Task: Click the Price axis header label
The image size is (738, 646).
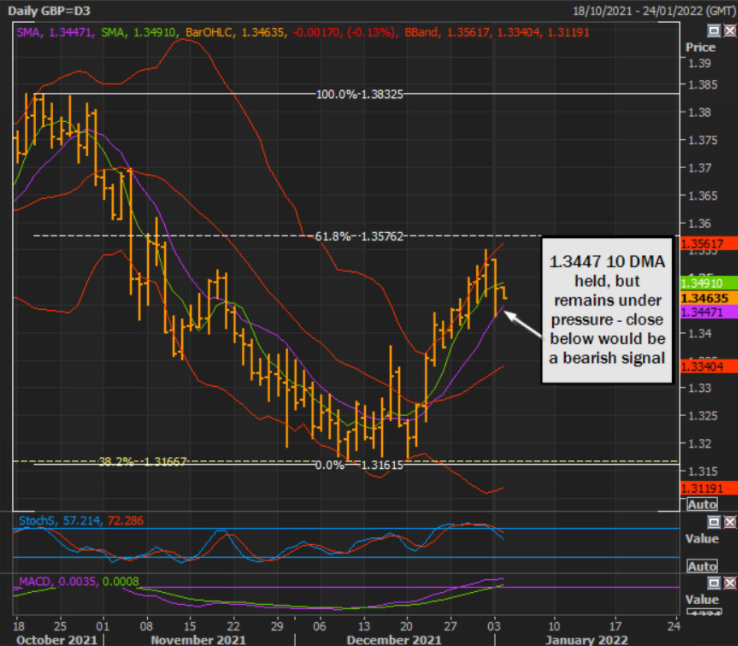Action: coord(700,48)
